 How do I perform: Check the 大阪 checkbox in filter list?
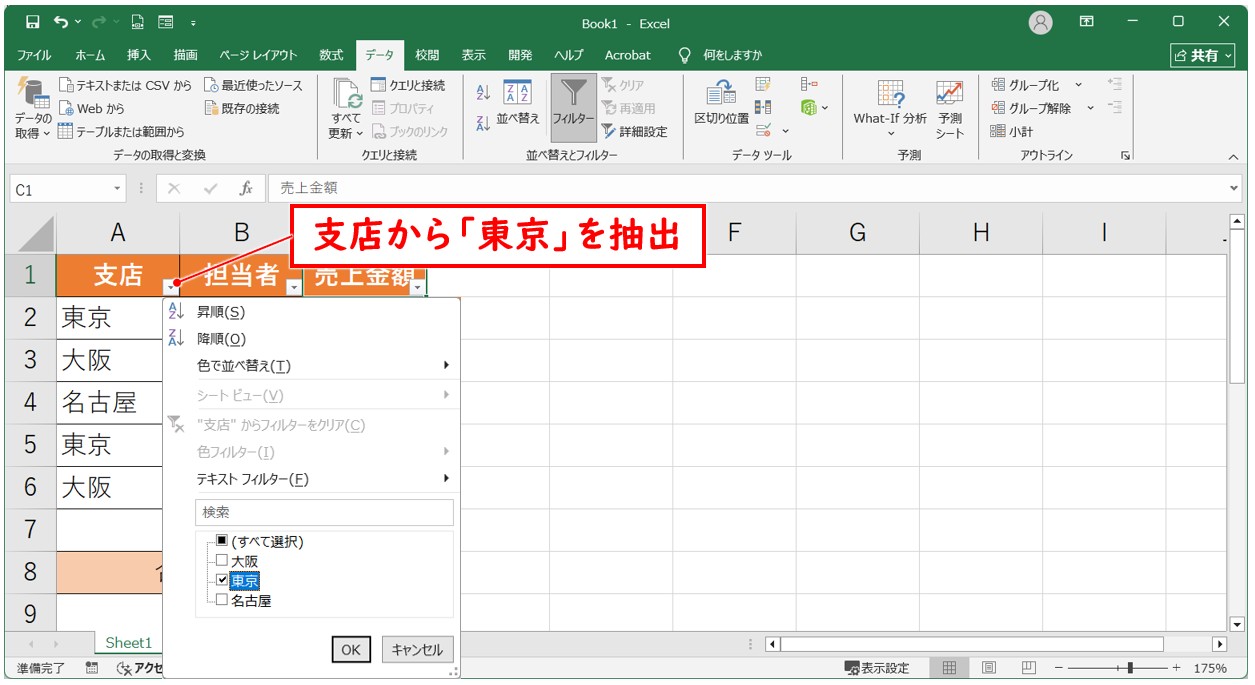pyautogui.click(x=222, y=561)
